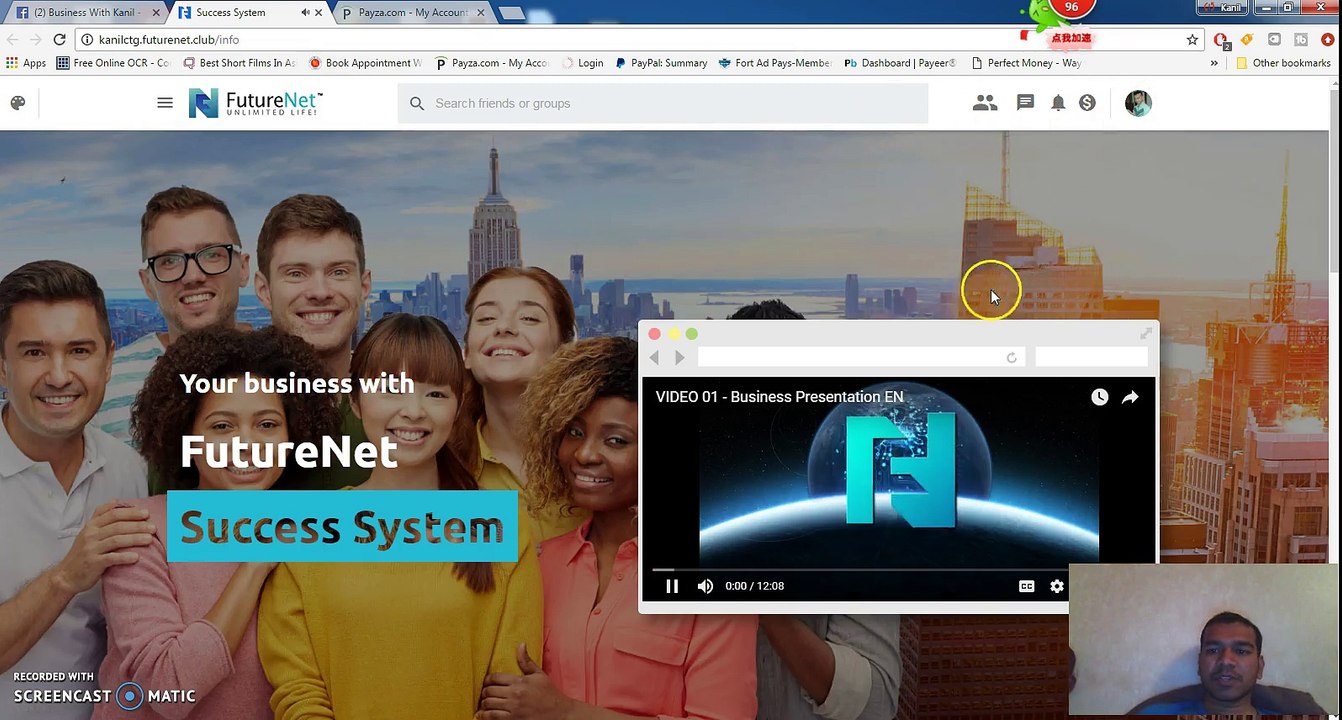Reload the page
The width and height of the screenshot is (1342, 720).
pos(60,39)
